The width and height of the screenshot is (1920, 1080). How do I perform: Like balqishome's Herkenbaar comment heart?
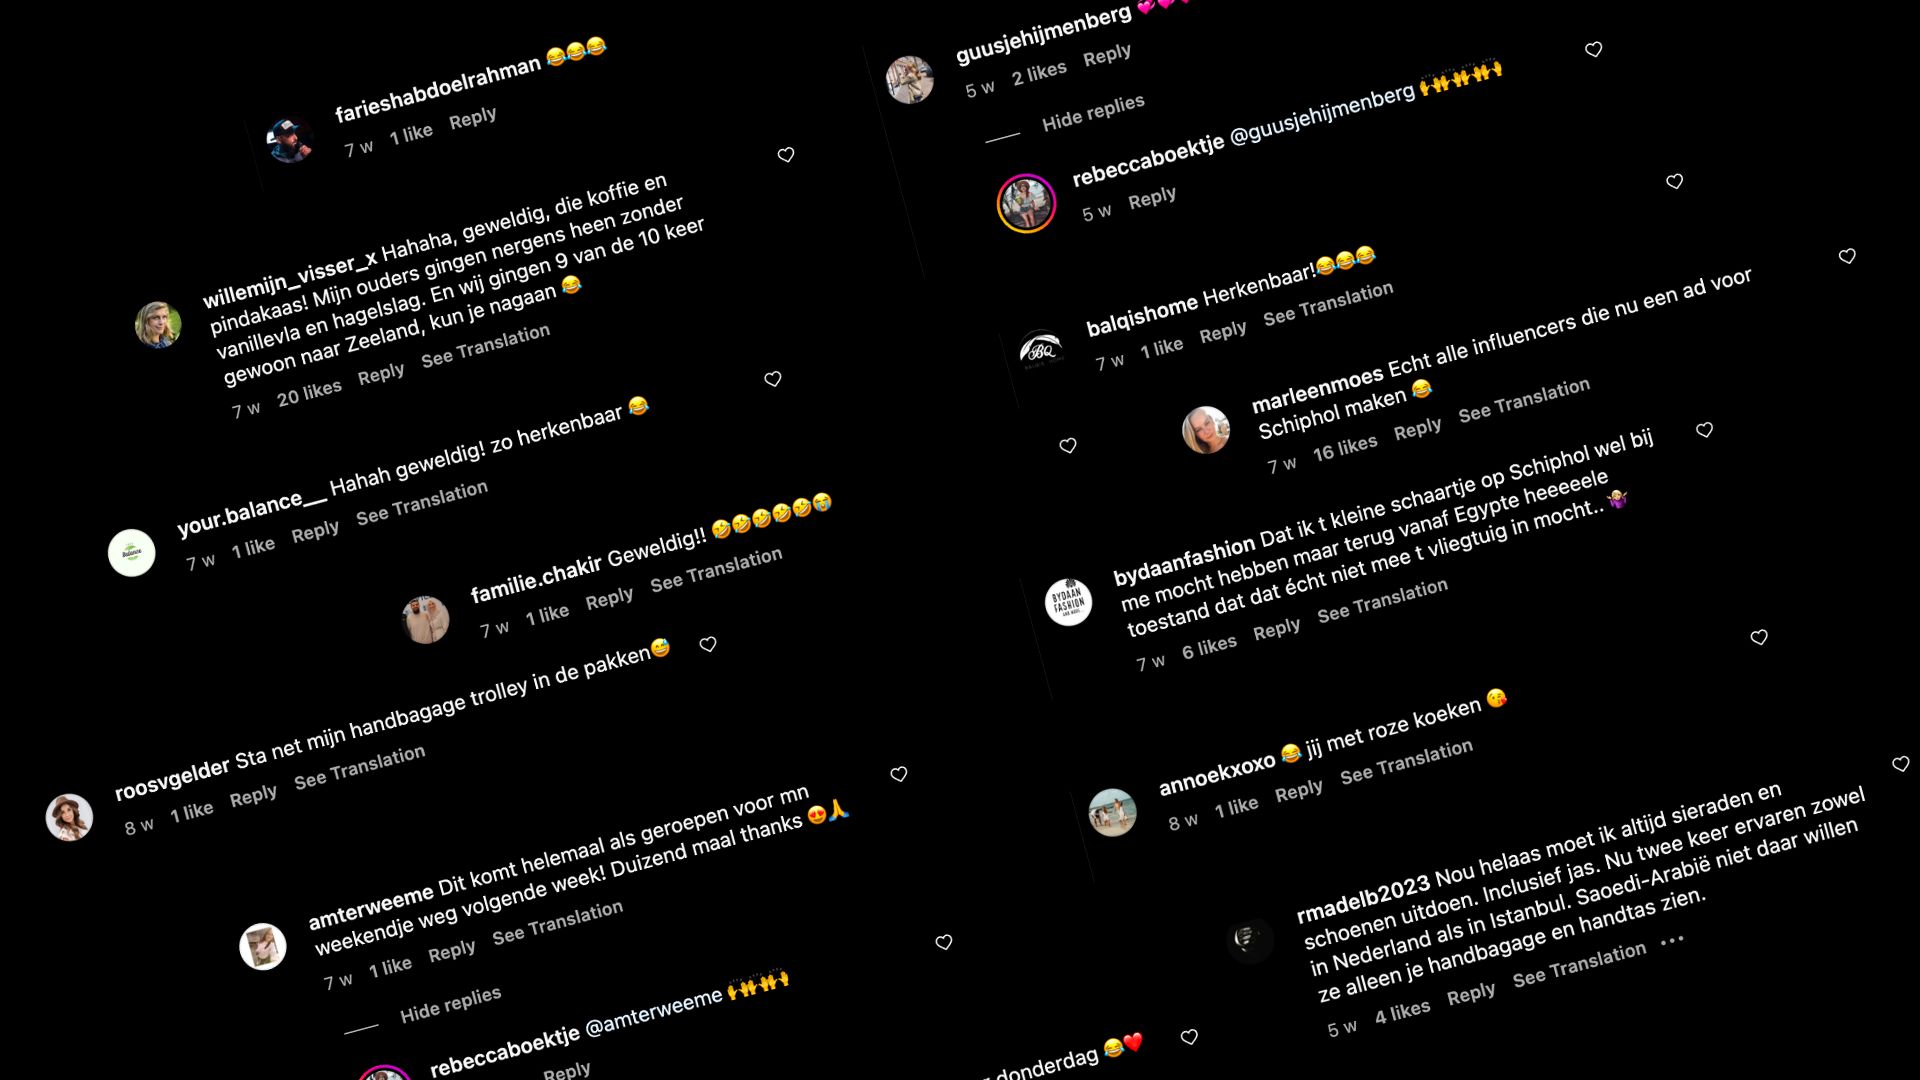point(1847,256)
